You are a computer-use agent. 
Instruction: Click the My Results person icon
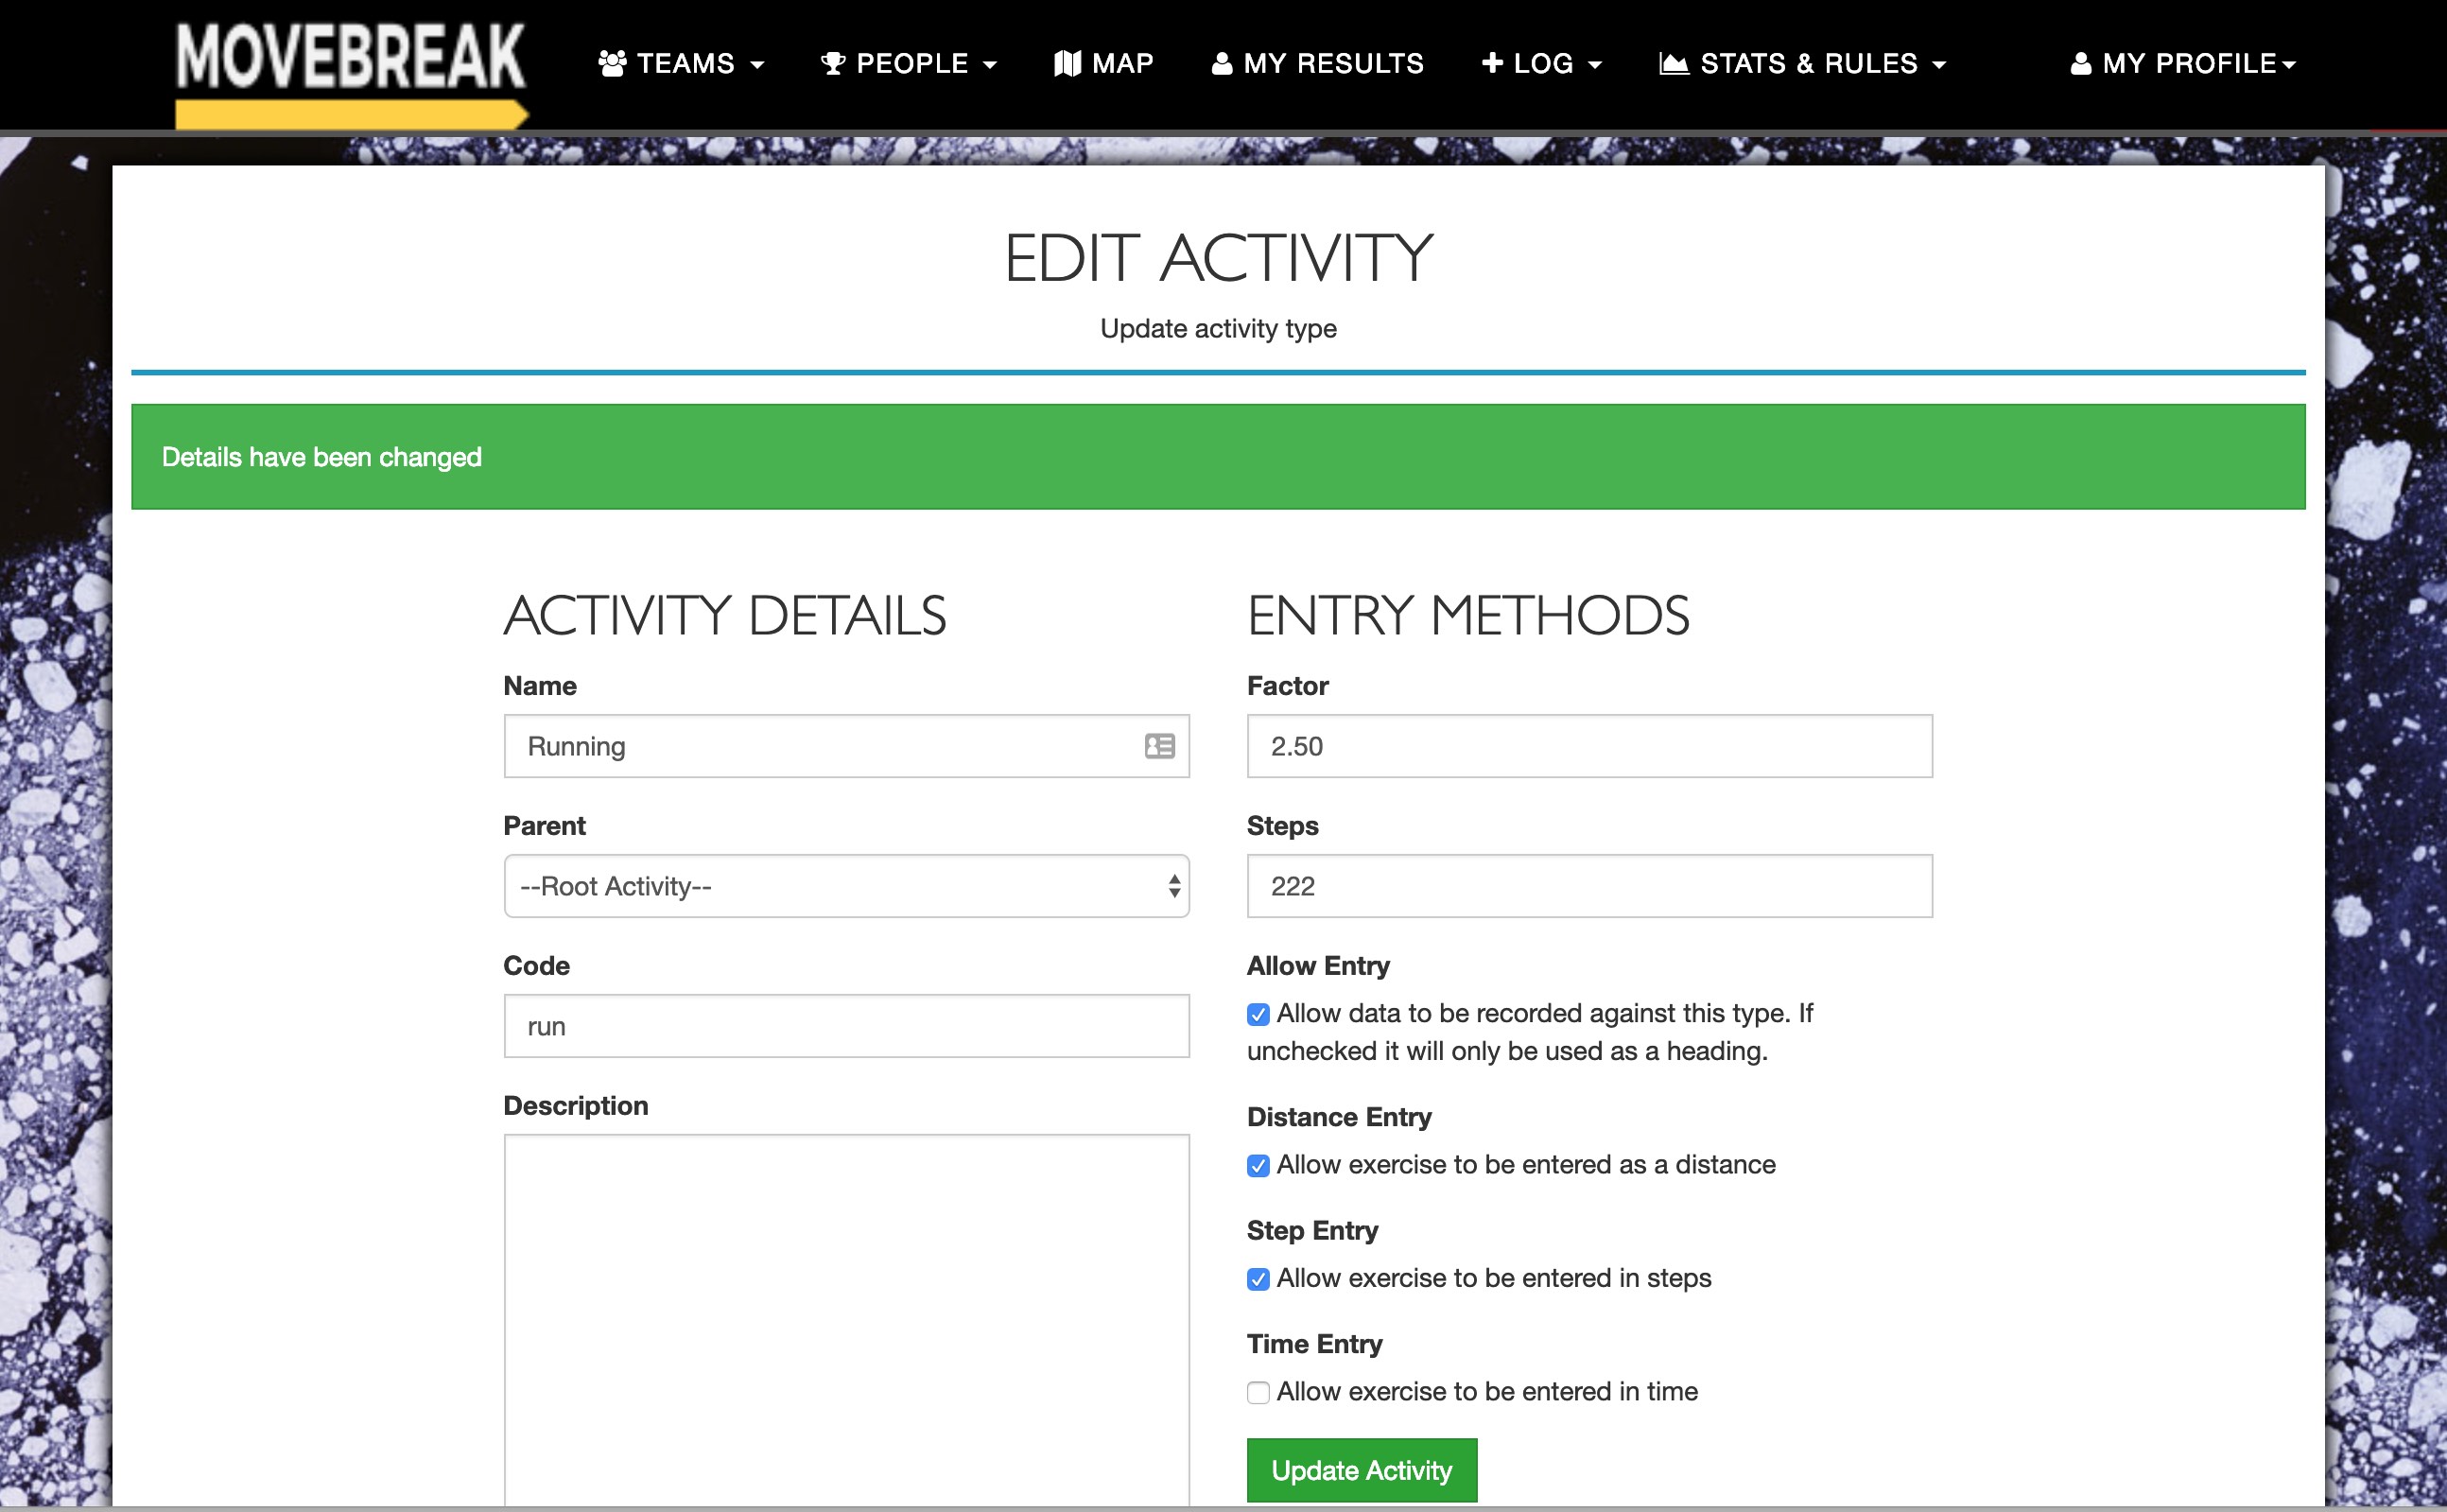click(x=1221, y=64)
